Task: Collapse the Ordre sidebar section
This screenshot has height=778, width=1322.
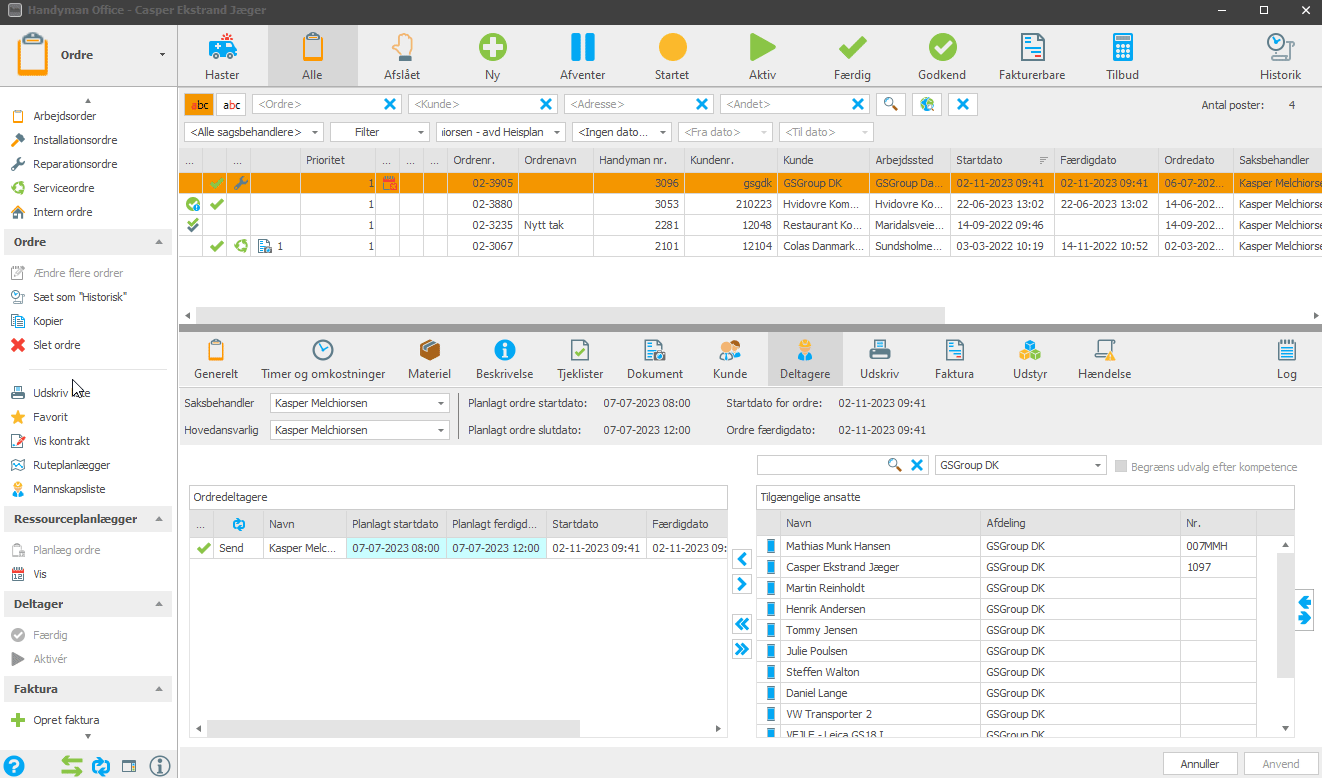Action: tap(159, 242)
